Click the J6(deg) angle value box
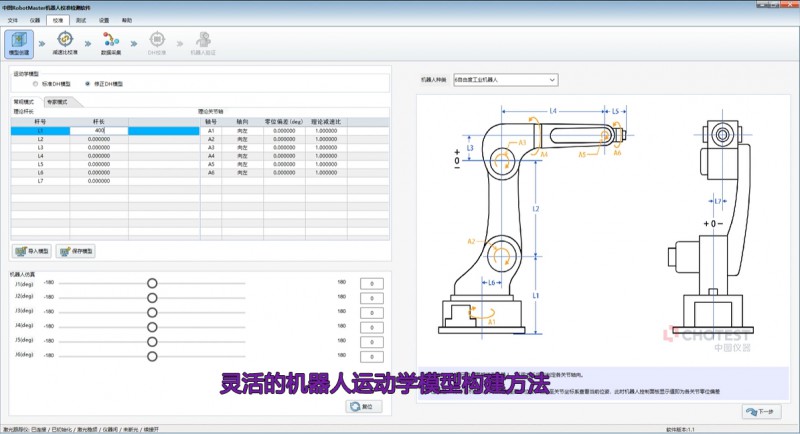Screen dimensions: 800x434 [372, 355]
